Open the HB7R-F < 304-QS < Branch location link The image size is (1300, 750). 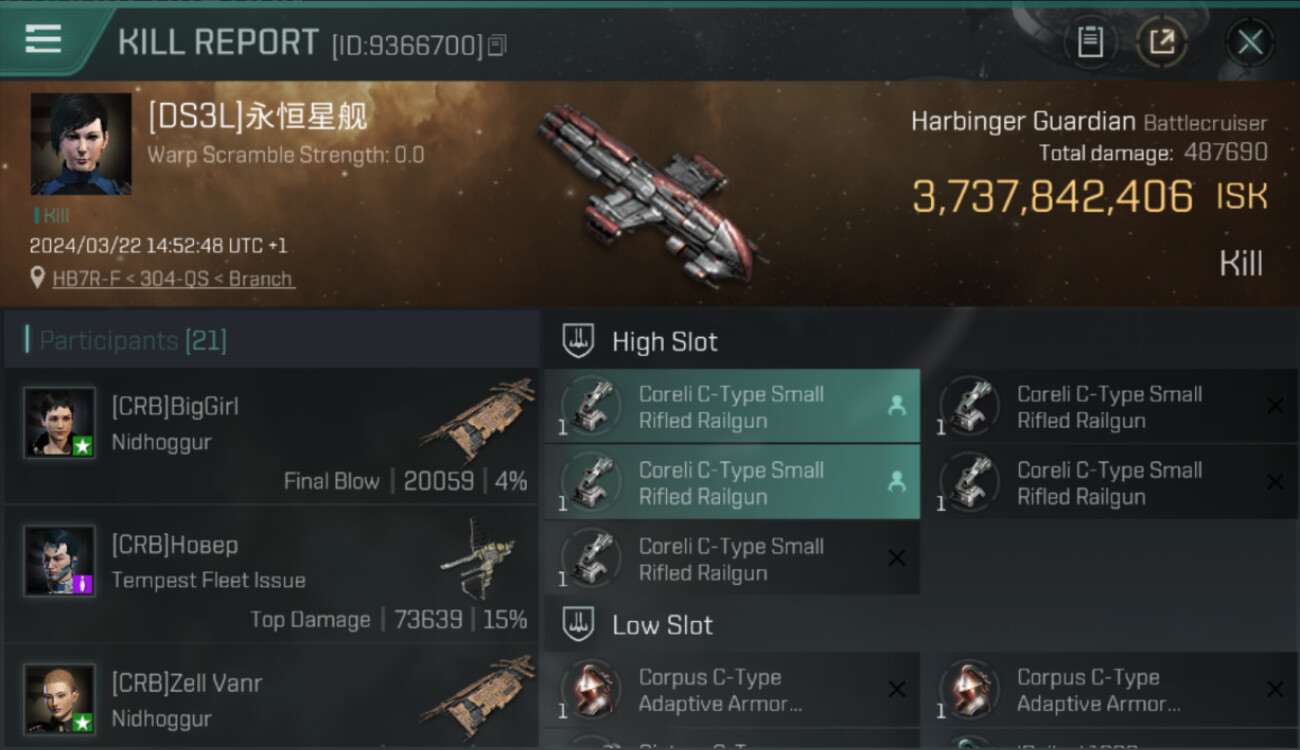(x=173, y=279)
